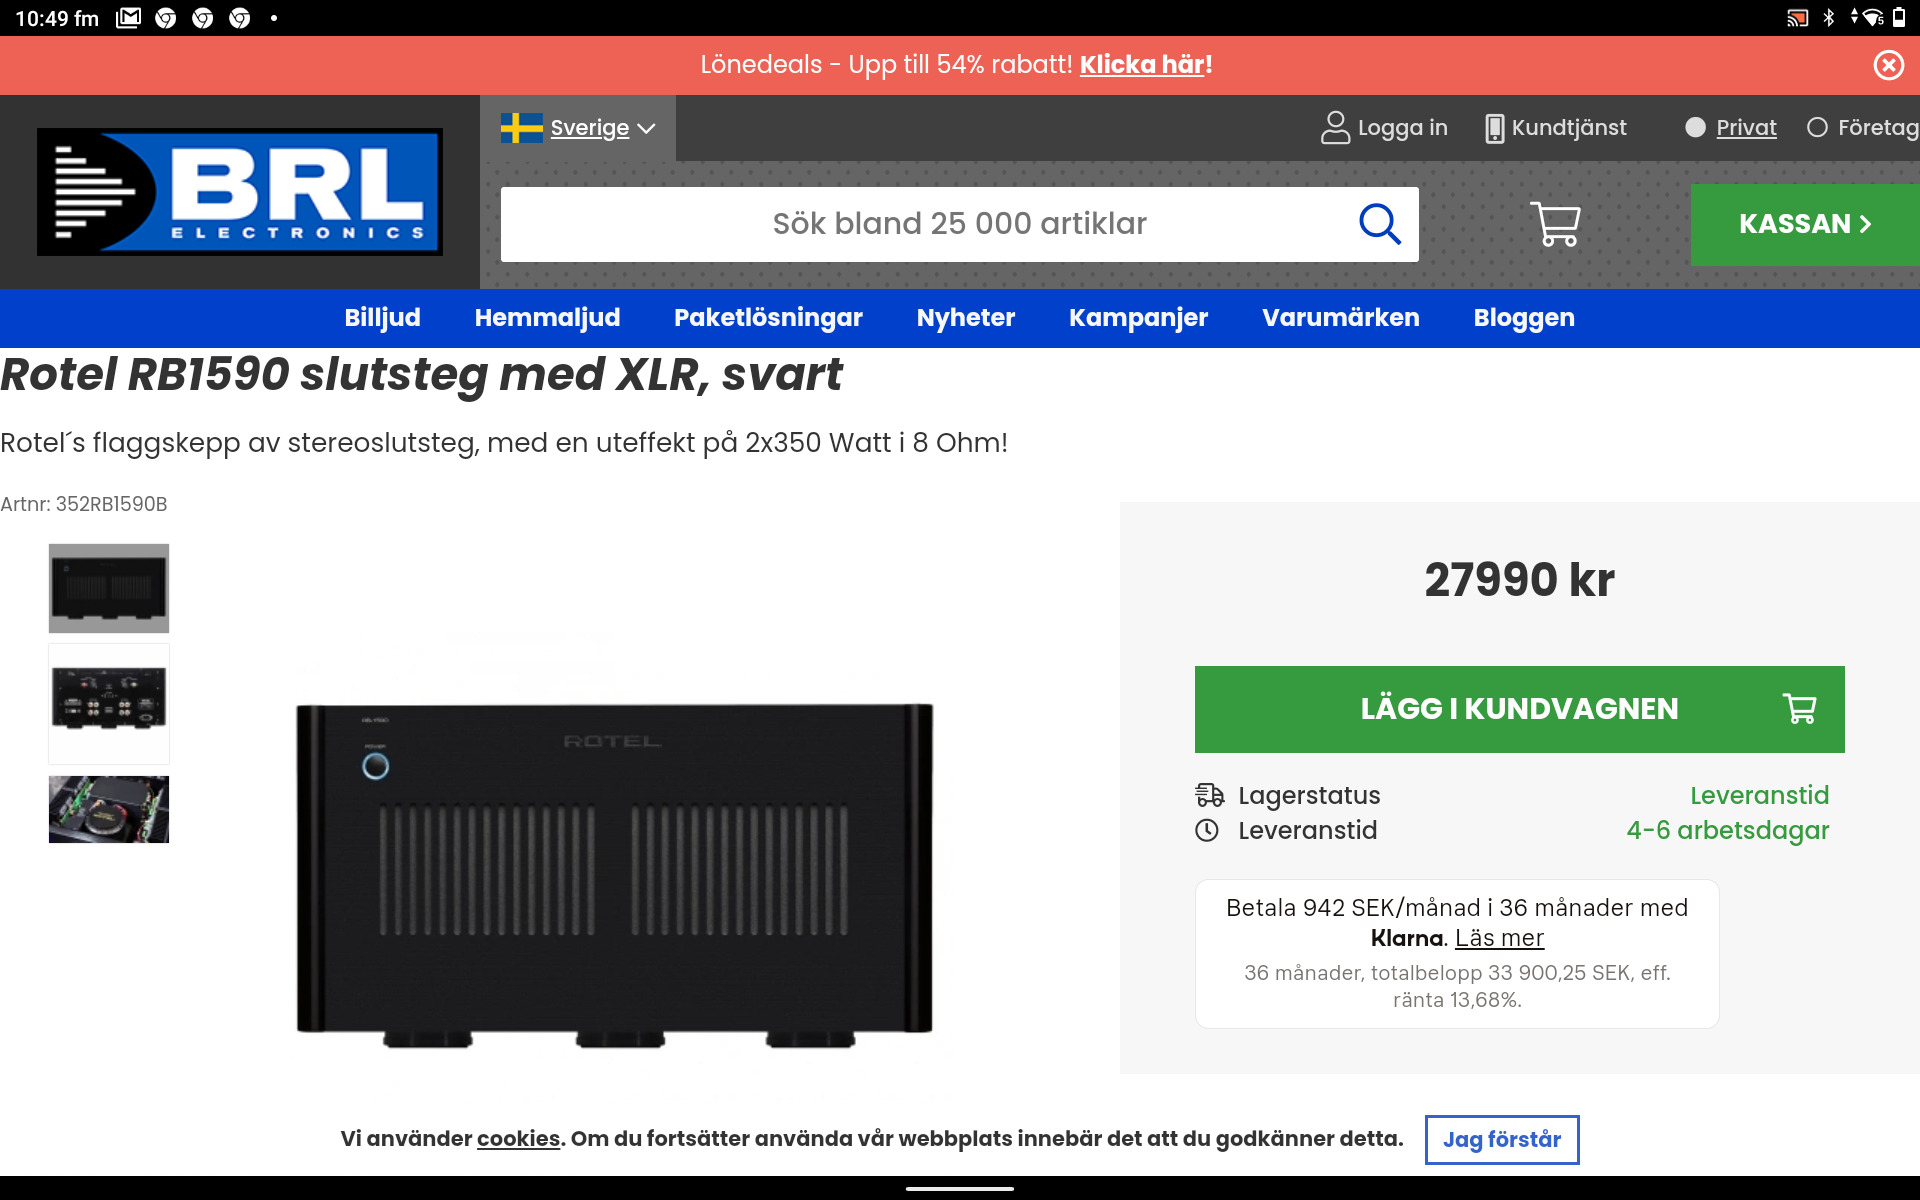Click the 27990 kr price text
Viewport: 1920px width, 1200px height.
click(1519, 580)
